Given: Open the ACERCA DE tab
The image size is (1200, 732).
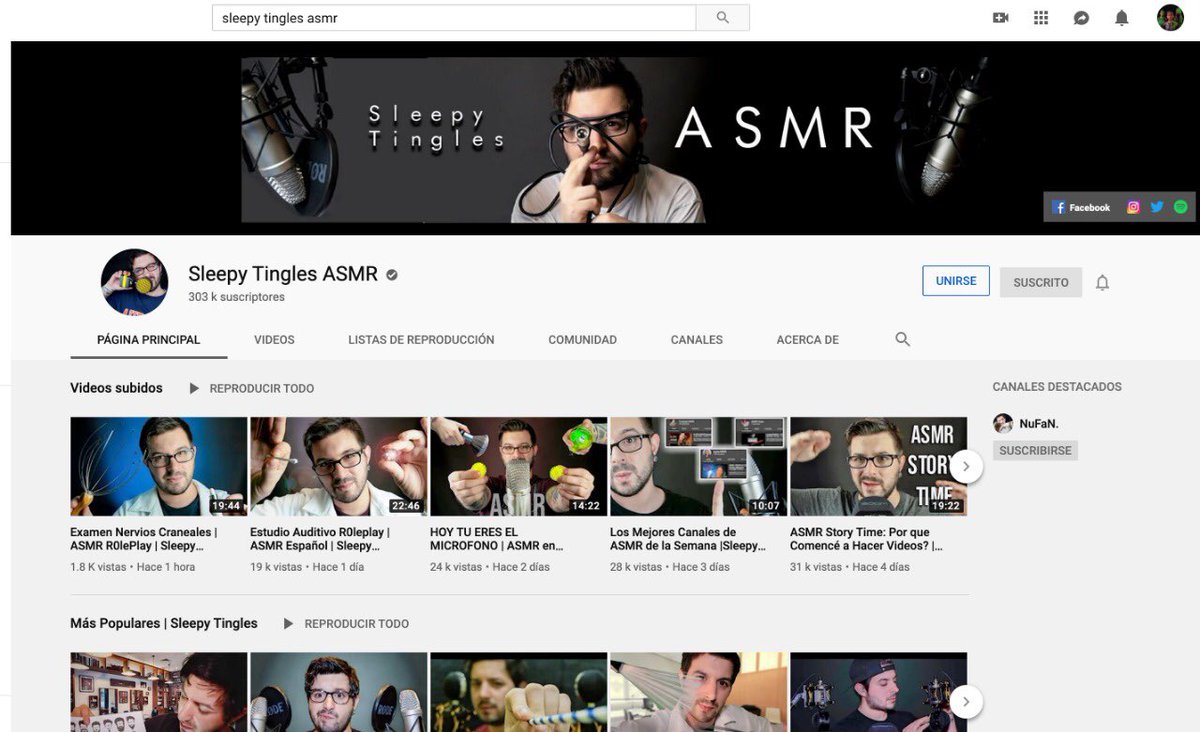Looking at the screenshot, I should (x=807, y=340).
